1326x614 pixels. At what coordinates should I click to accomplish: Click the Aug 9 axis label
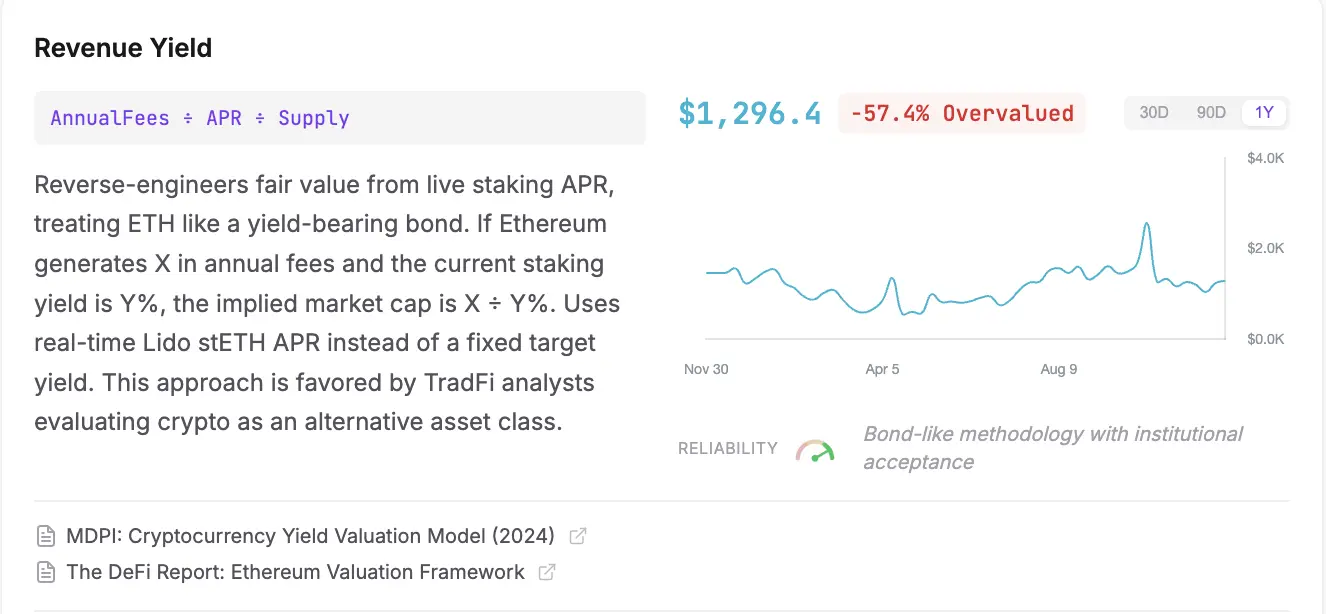pos(1058,369)
